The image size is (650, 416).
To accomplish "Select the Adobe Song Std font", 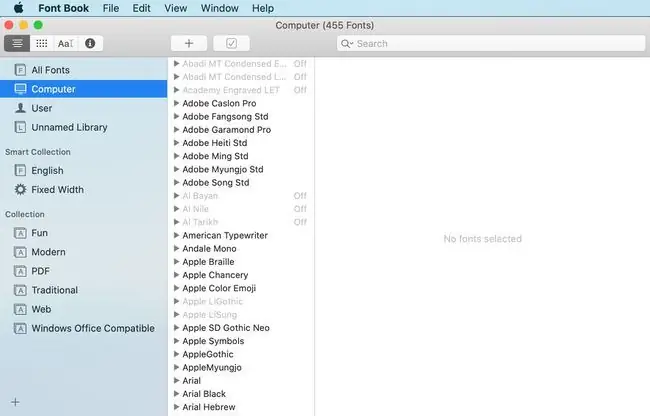I will pyautogui.click(x=241, y=183).
